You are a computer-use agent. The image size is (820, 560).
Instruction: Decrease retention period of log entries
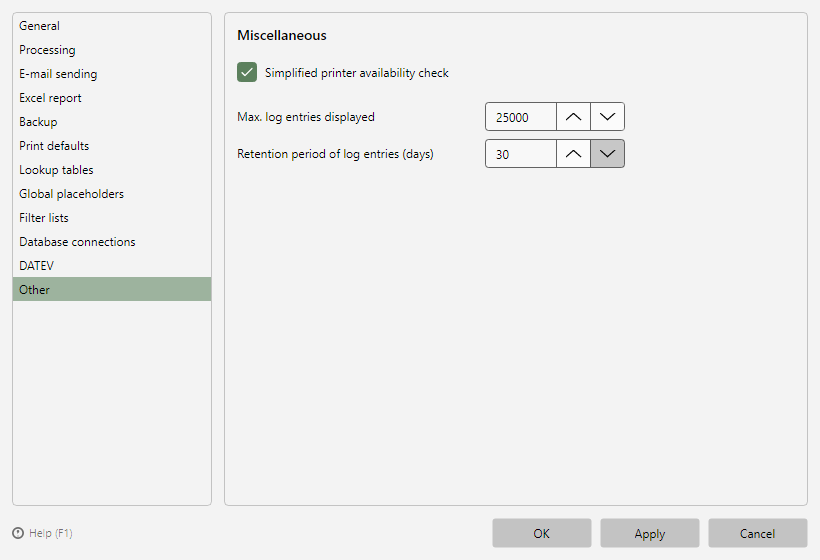(x=607, y=154)
